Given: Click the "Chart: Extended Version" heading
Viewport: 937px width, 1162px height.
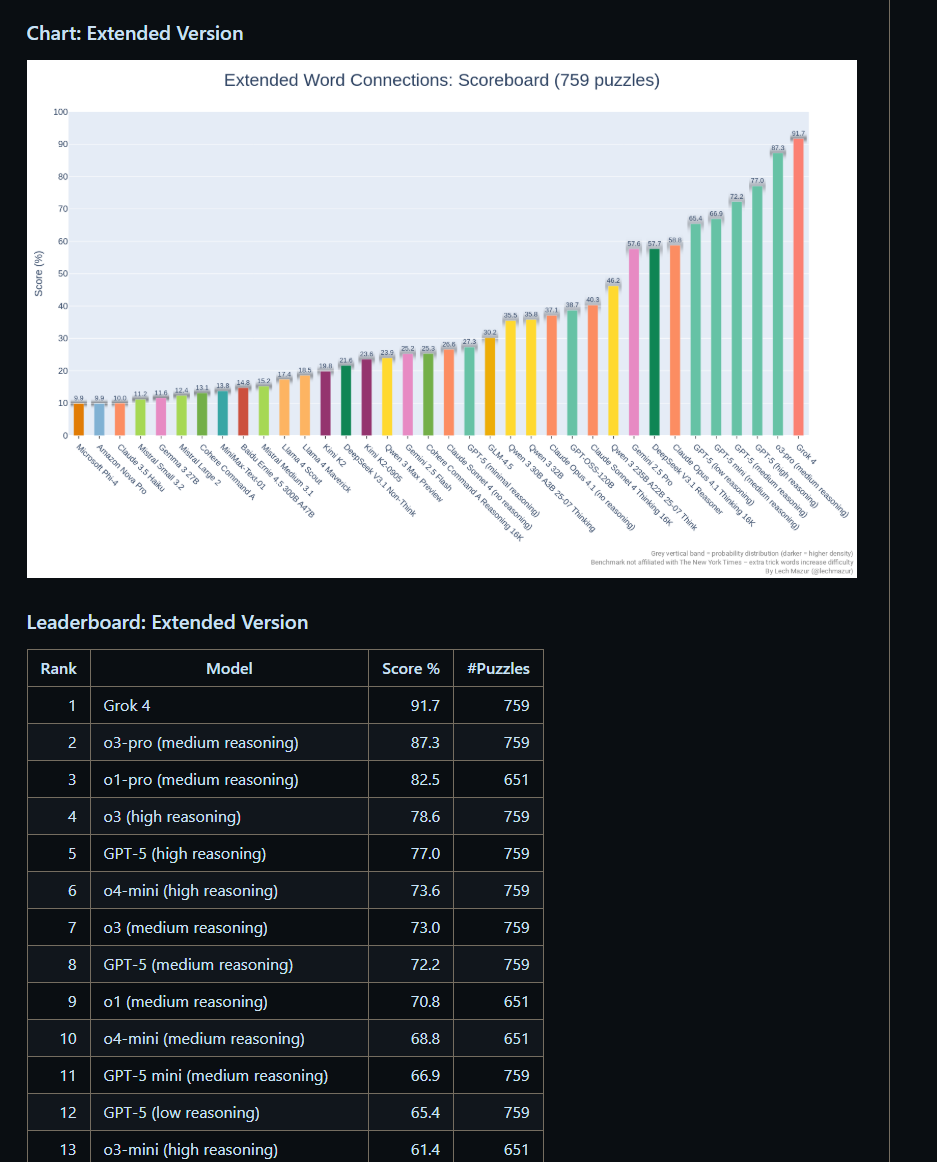Looking at the screenshot, I should click(x=135, y=33).
